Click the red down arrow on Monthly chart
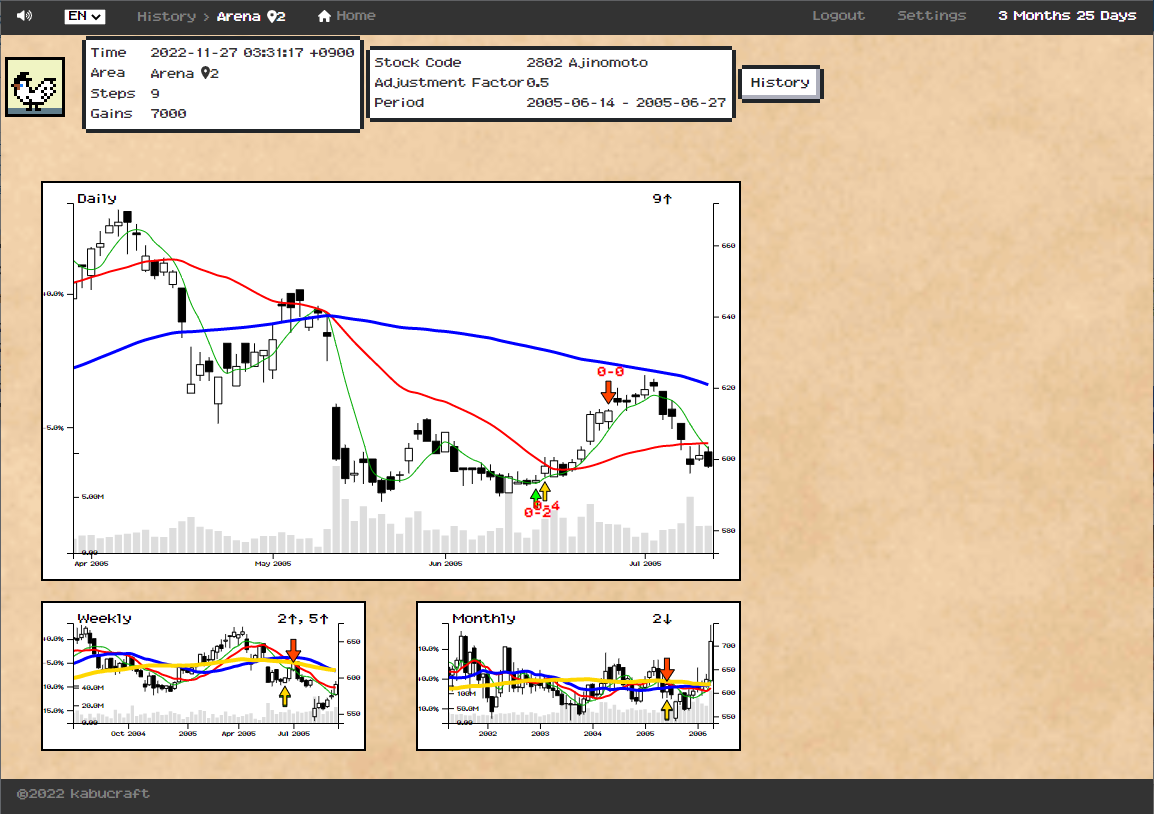Screen dimensions: 1154x814 tap(667, 669)
